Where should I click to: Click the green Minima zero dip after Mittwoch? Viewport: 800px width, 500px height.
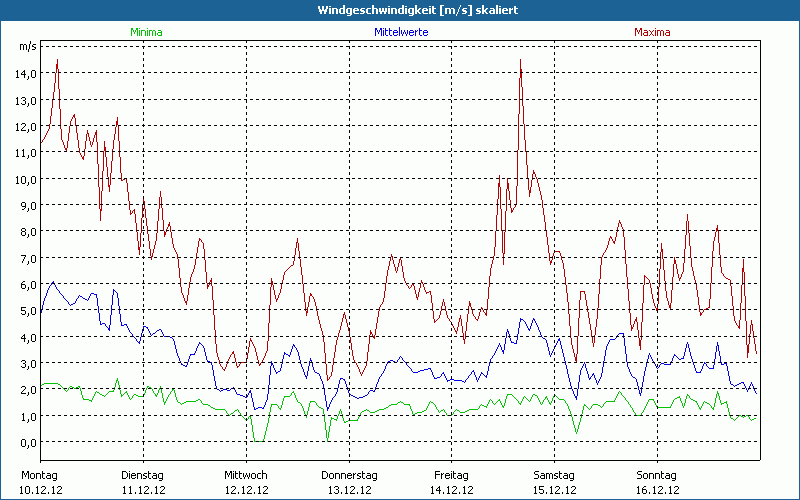click(x=259, y=441)
